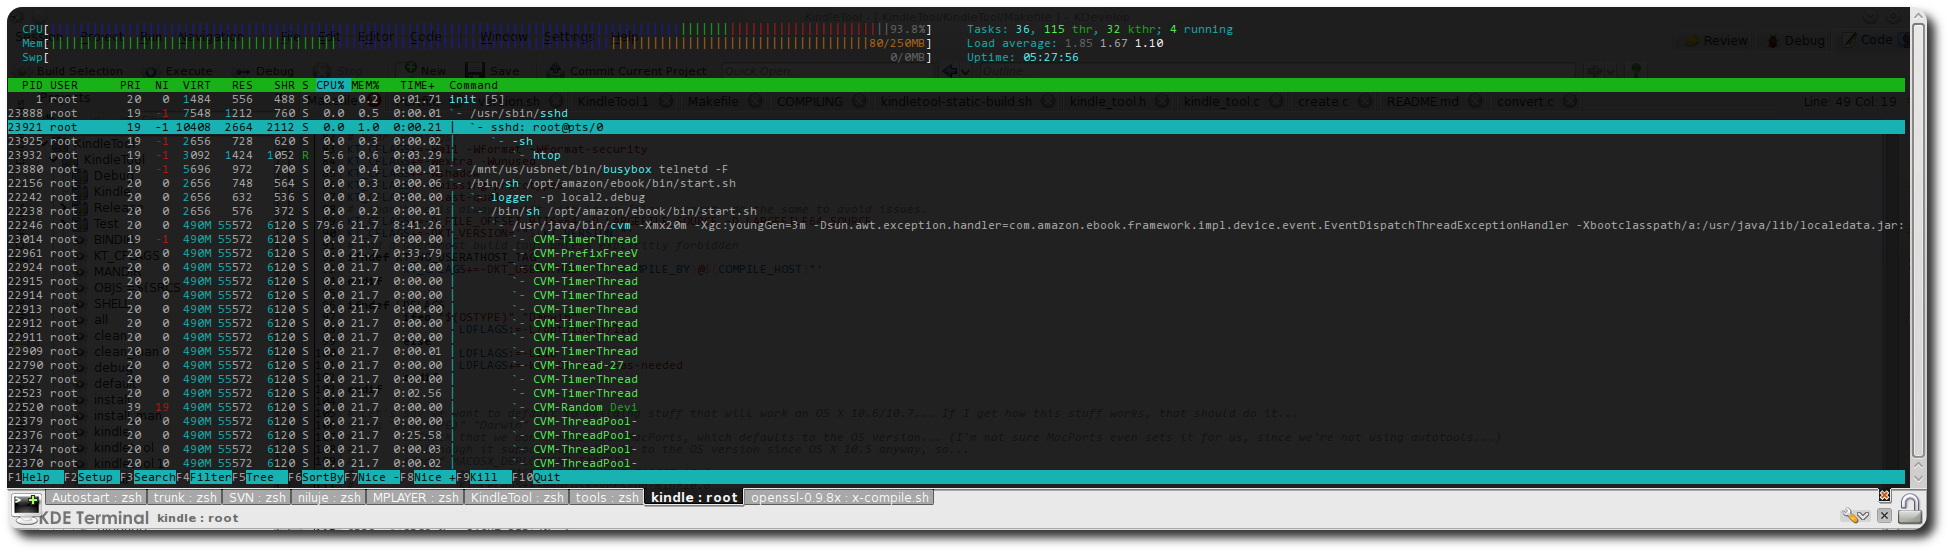The height and width of the screenshot is (553, 1950).
Task: Select the 'busybox telnetd -F' process row
Action: pos(956,169)
